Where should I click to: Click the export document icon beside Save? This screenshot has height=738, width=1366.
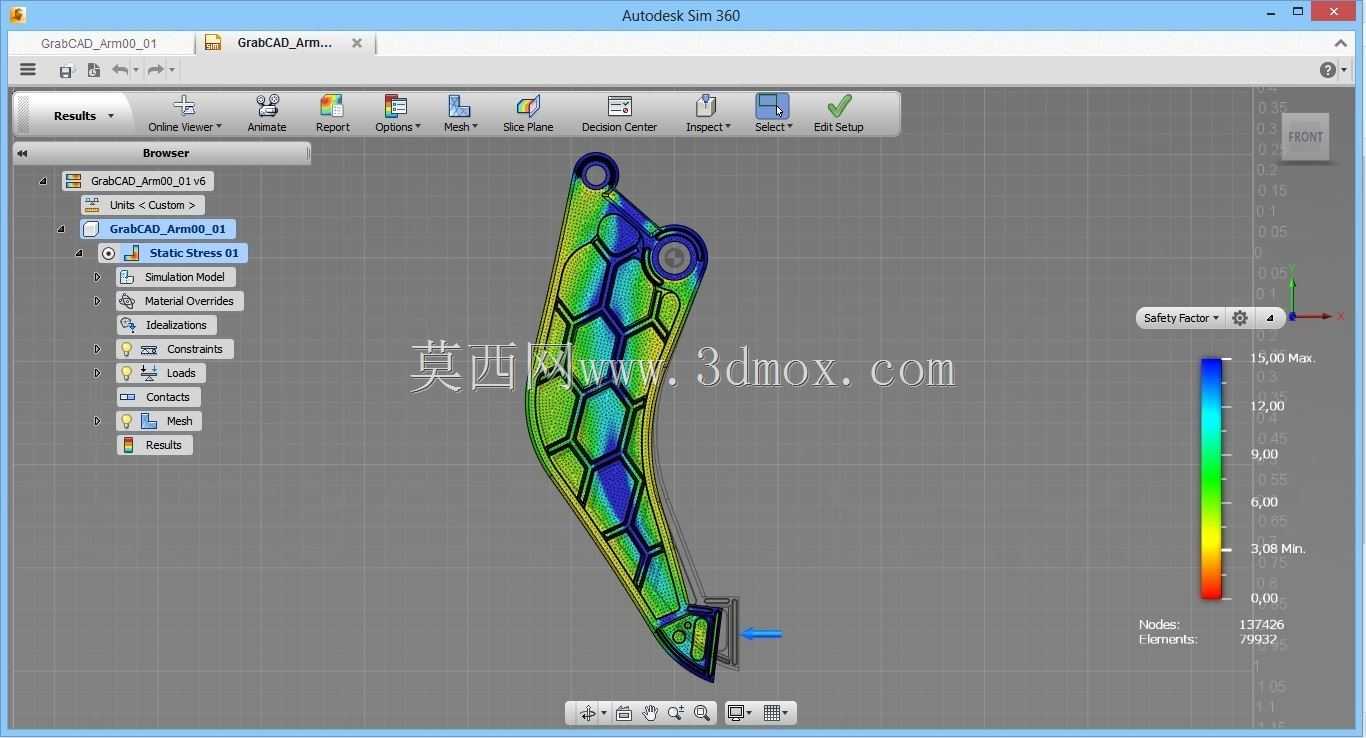pyautogui.click(x=93, y=70)
